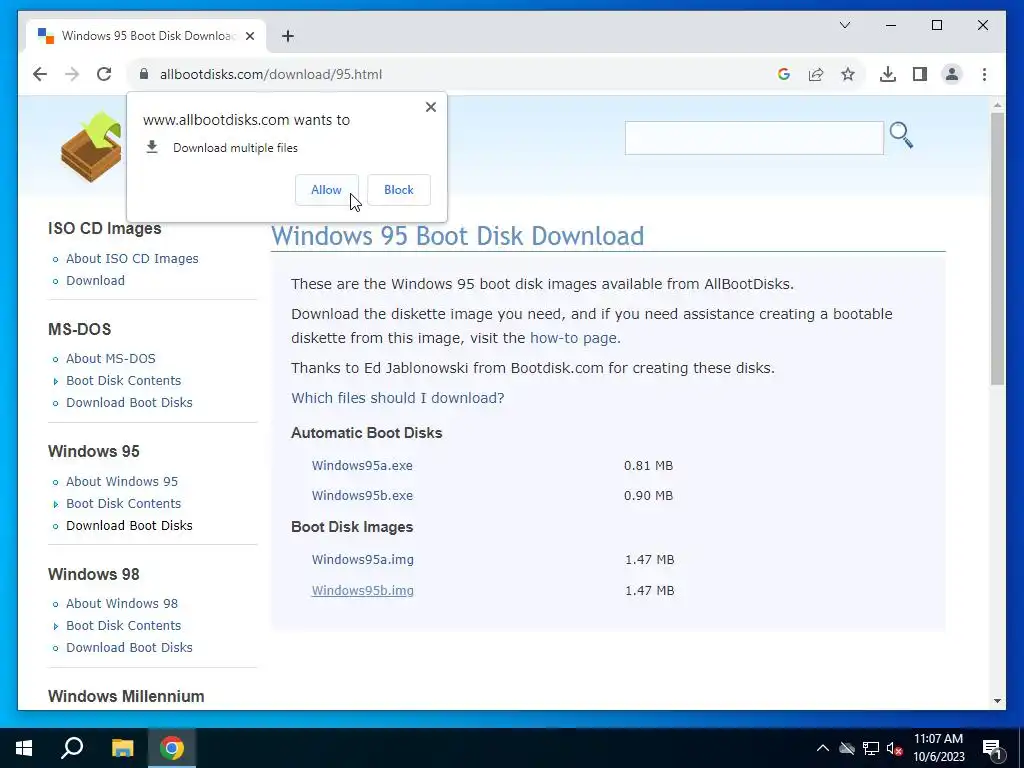This screenshot has height=768, width=1024.
Task: Open the Chrome three-dot menu
Action: pos(984,74)
